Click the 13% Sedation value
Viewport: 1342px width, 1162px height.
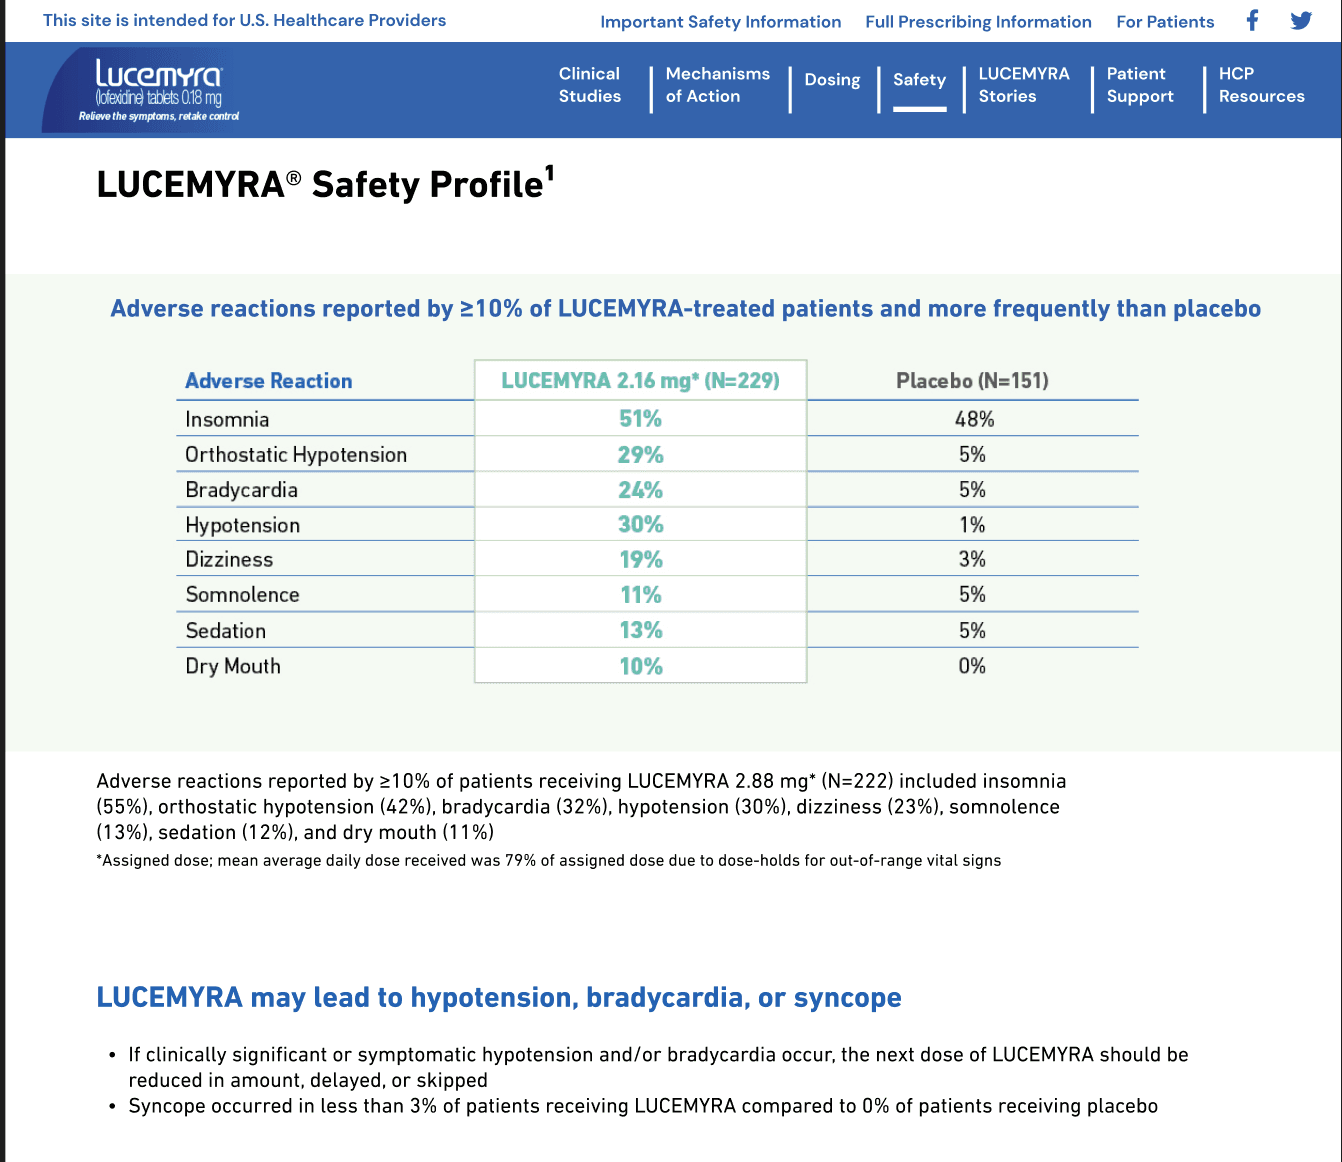(641, 631)
